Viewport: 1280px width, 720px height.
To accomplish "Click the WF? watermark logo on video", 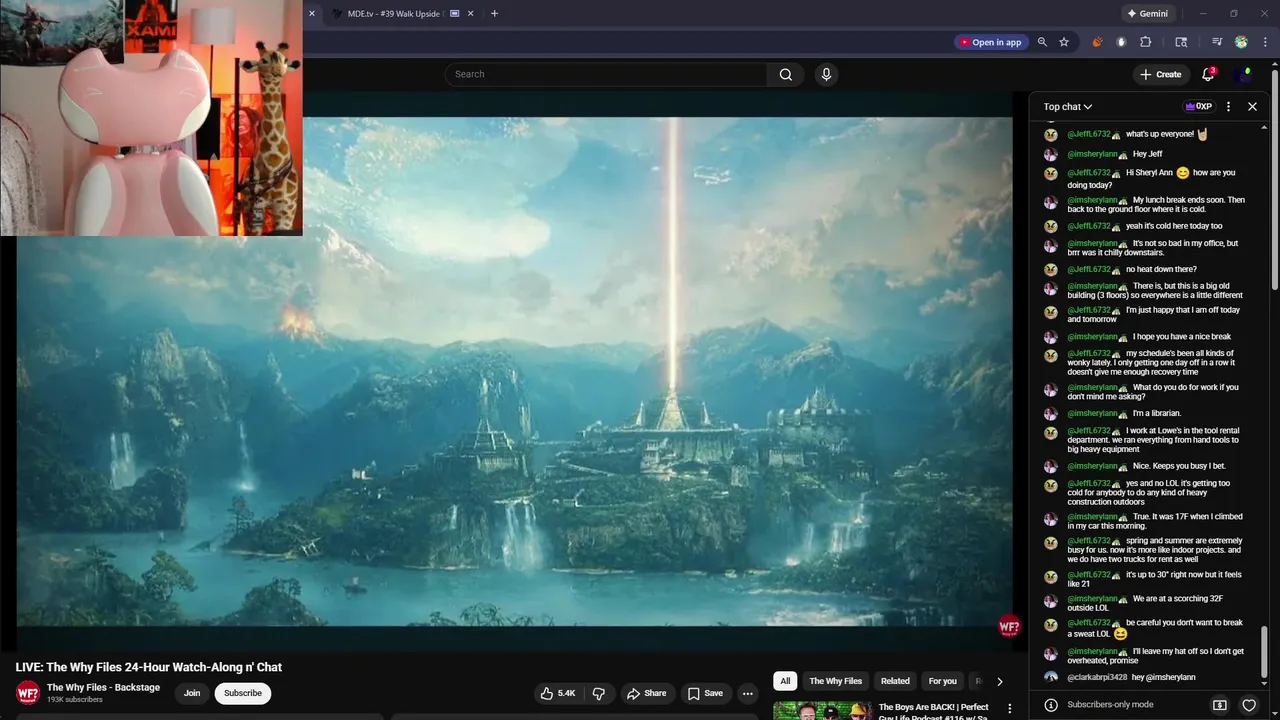I will click(1009, 627).
